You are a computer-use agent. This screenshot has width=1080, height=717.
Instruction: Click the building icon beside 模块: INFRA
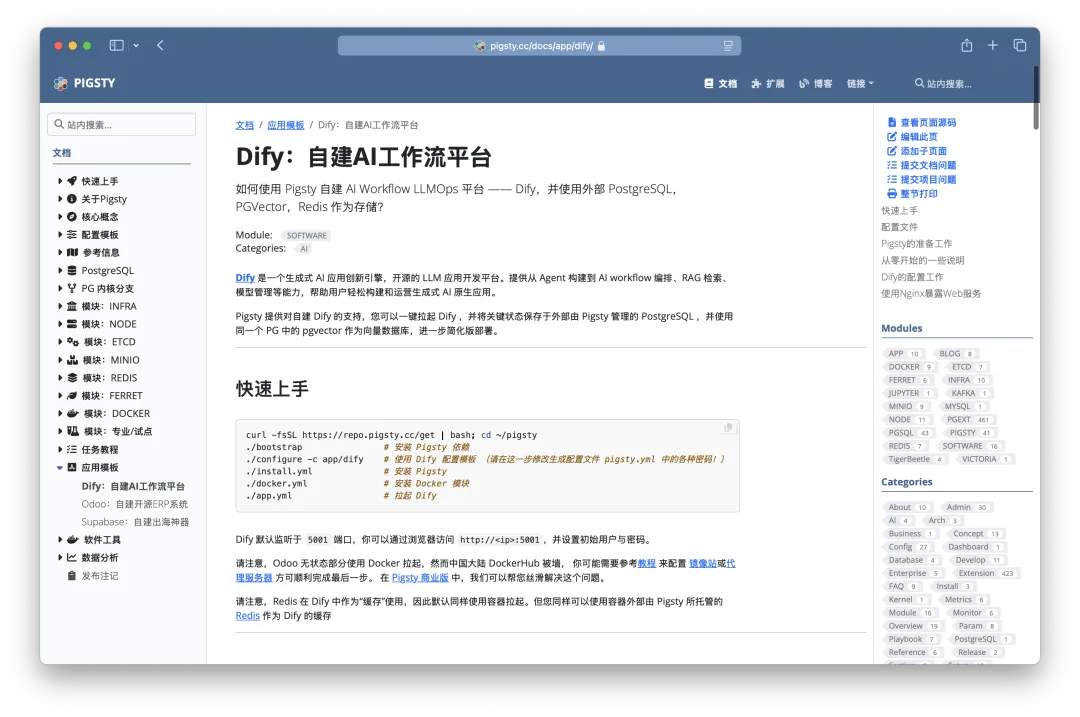click(72, 306)
